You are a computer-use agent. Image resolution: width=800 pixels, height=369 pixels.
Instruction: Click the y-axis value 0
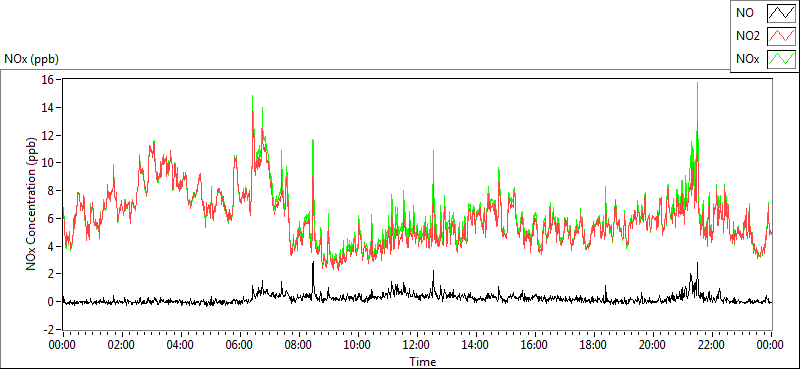tap(52, 302)
